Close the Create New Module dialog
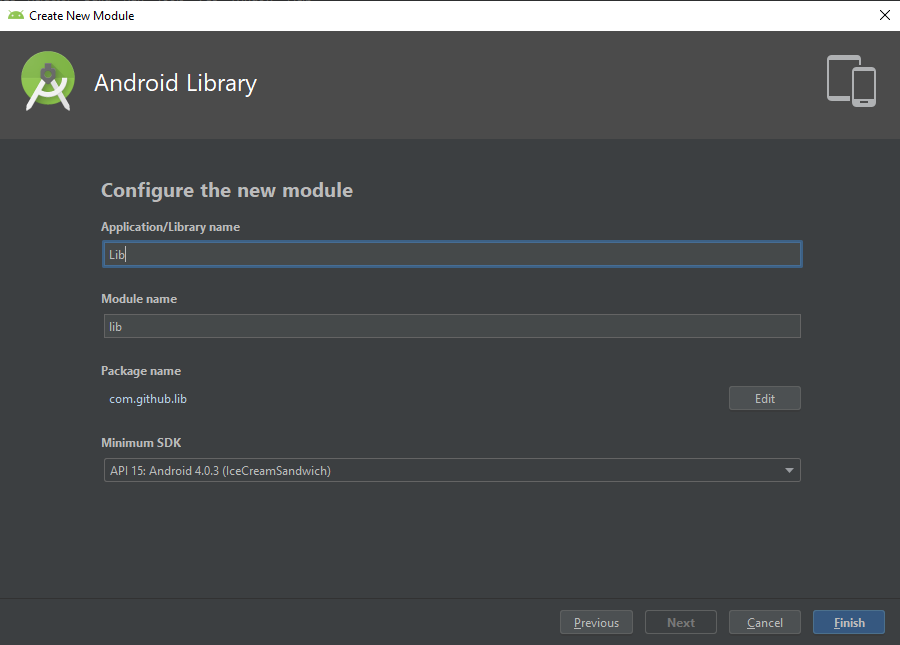900x645 pixels. [x=884, y=15]
